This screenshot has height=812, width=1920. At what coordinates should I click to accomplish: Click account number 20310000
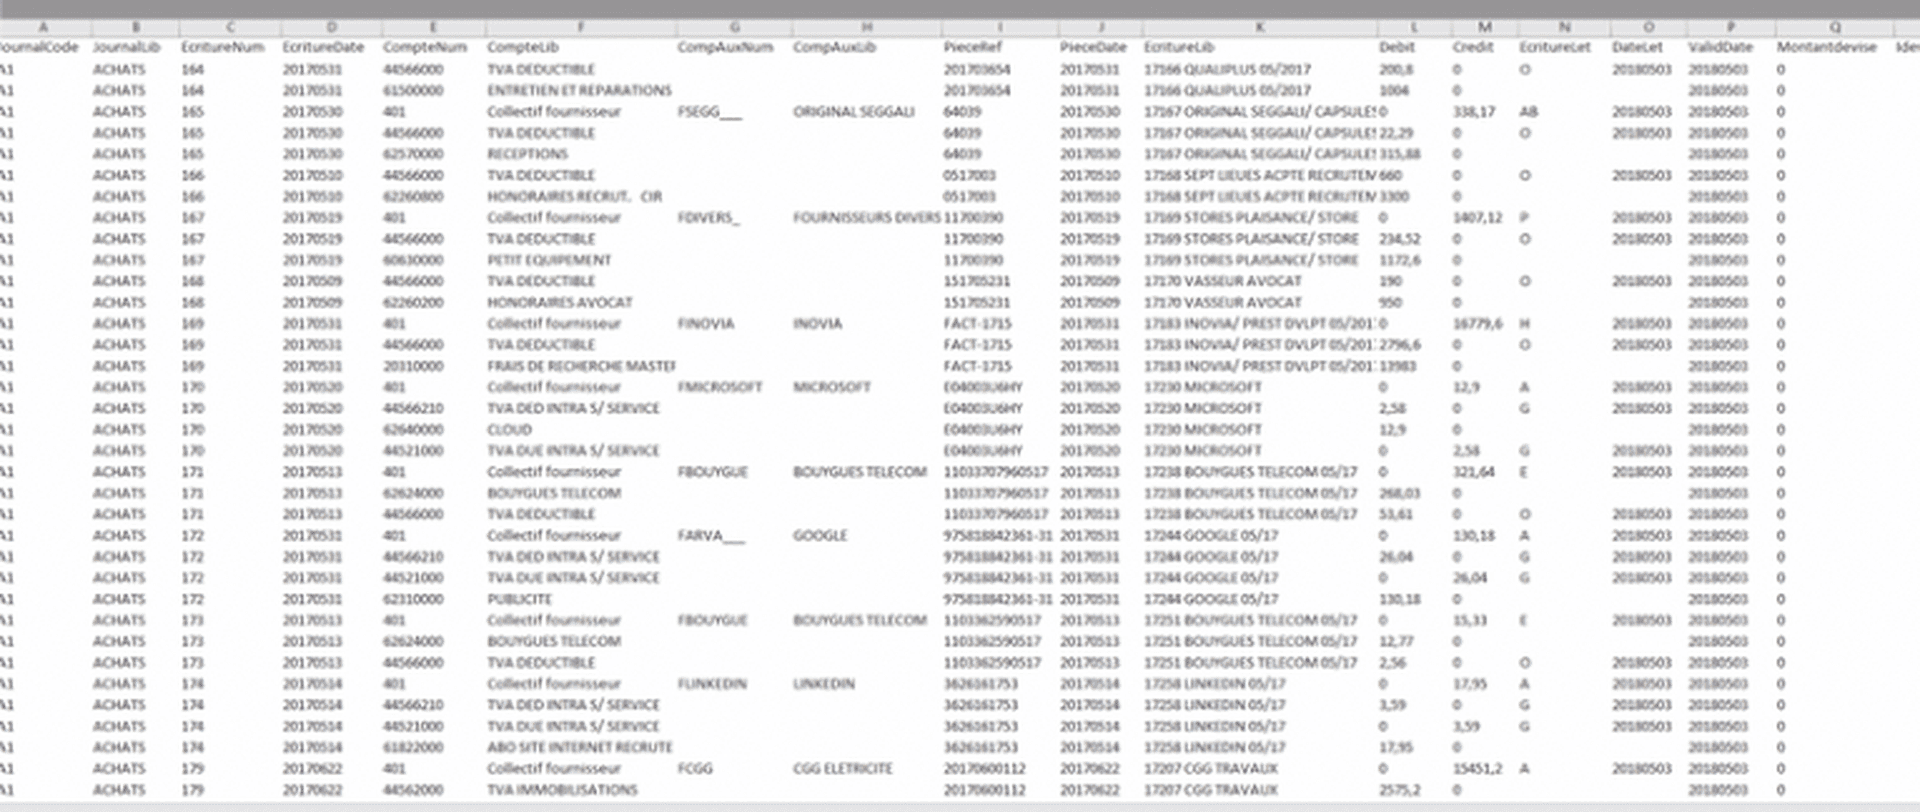point(413,366)
